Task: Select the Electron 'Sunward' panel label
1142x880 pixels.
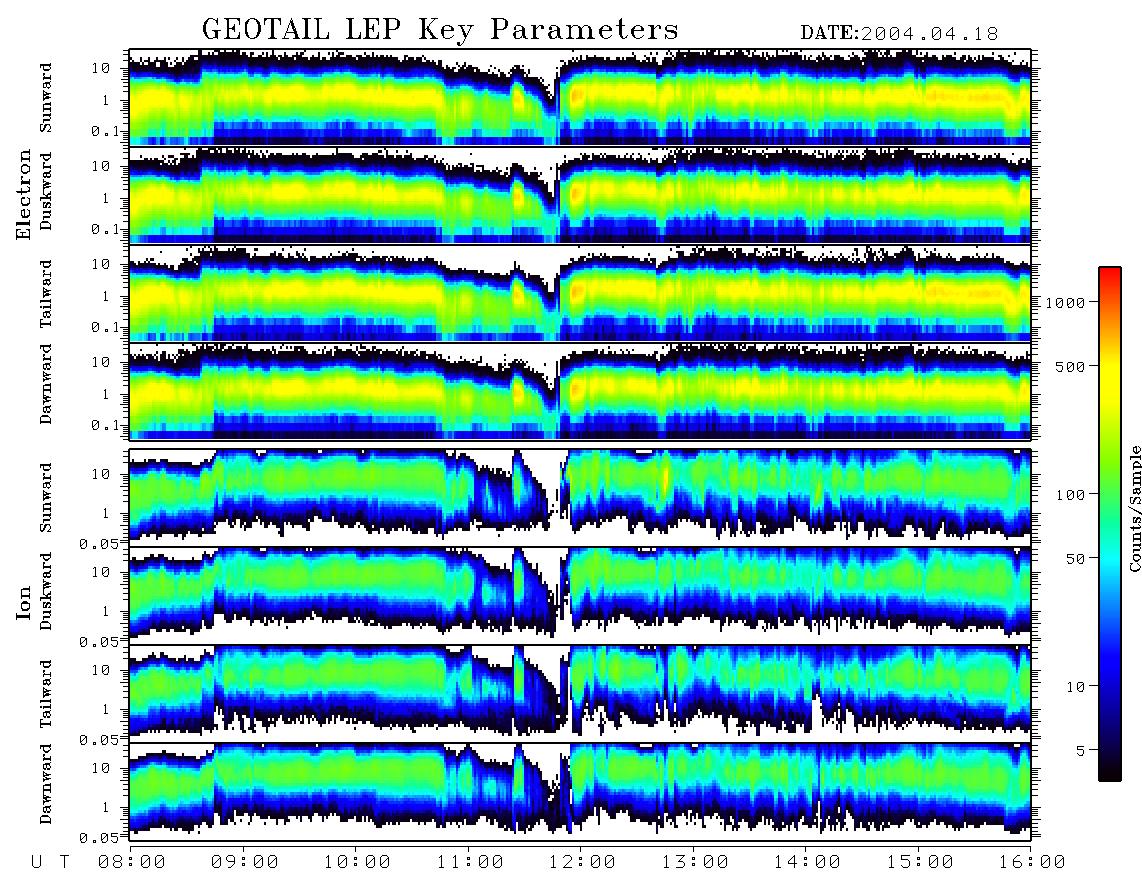Action: point(46,98)
